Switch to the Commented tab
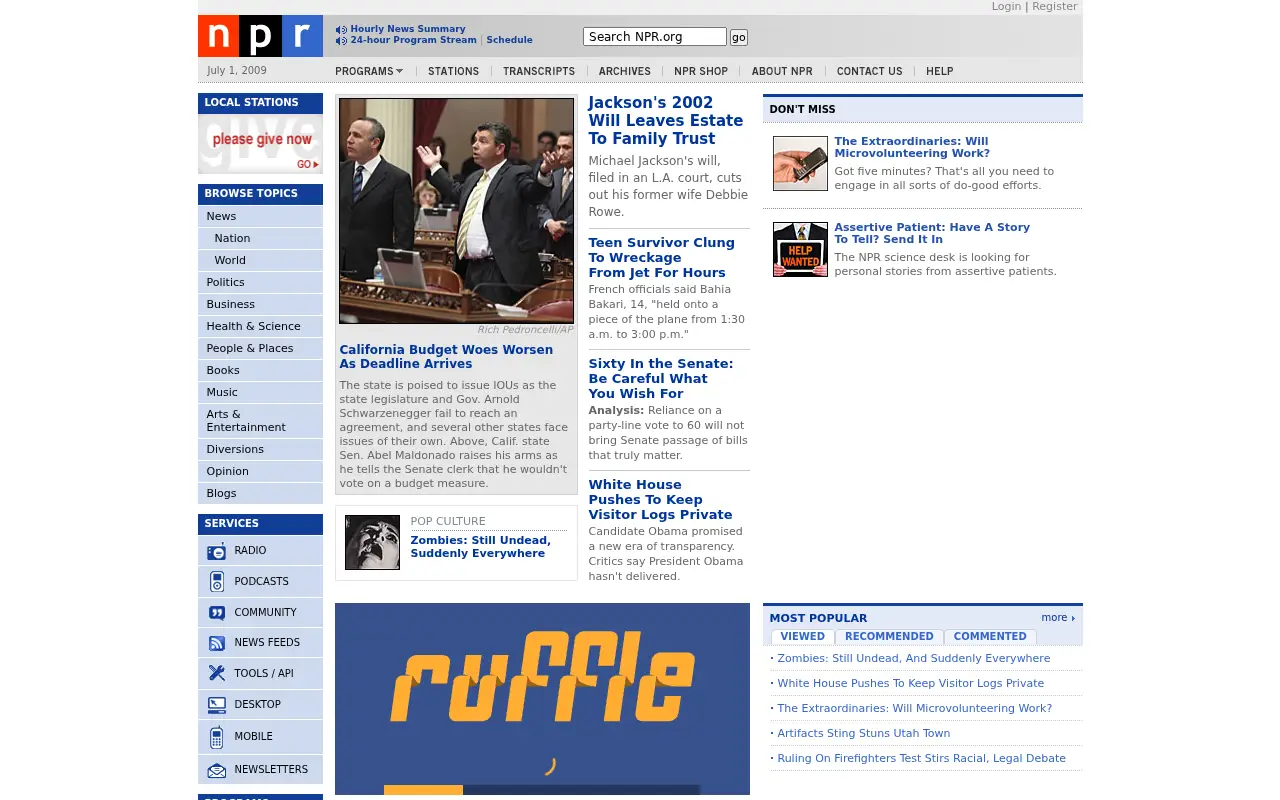 (x=990, y=637)
